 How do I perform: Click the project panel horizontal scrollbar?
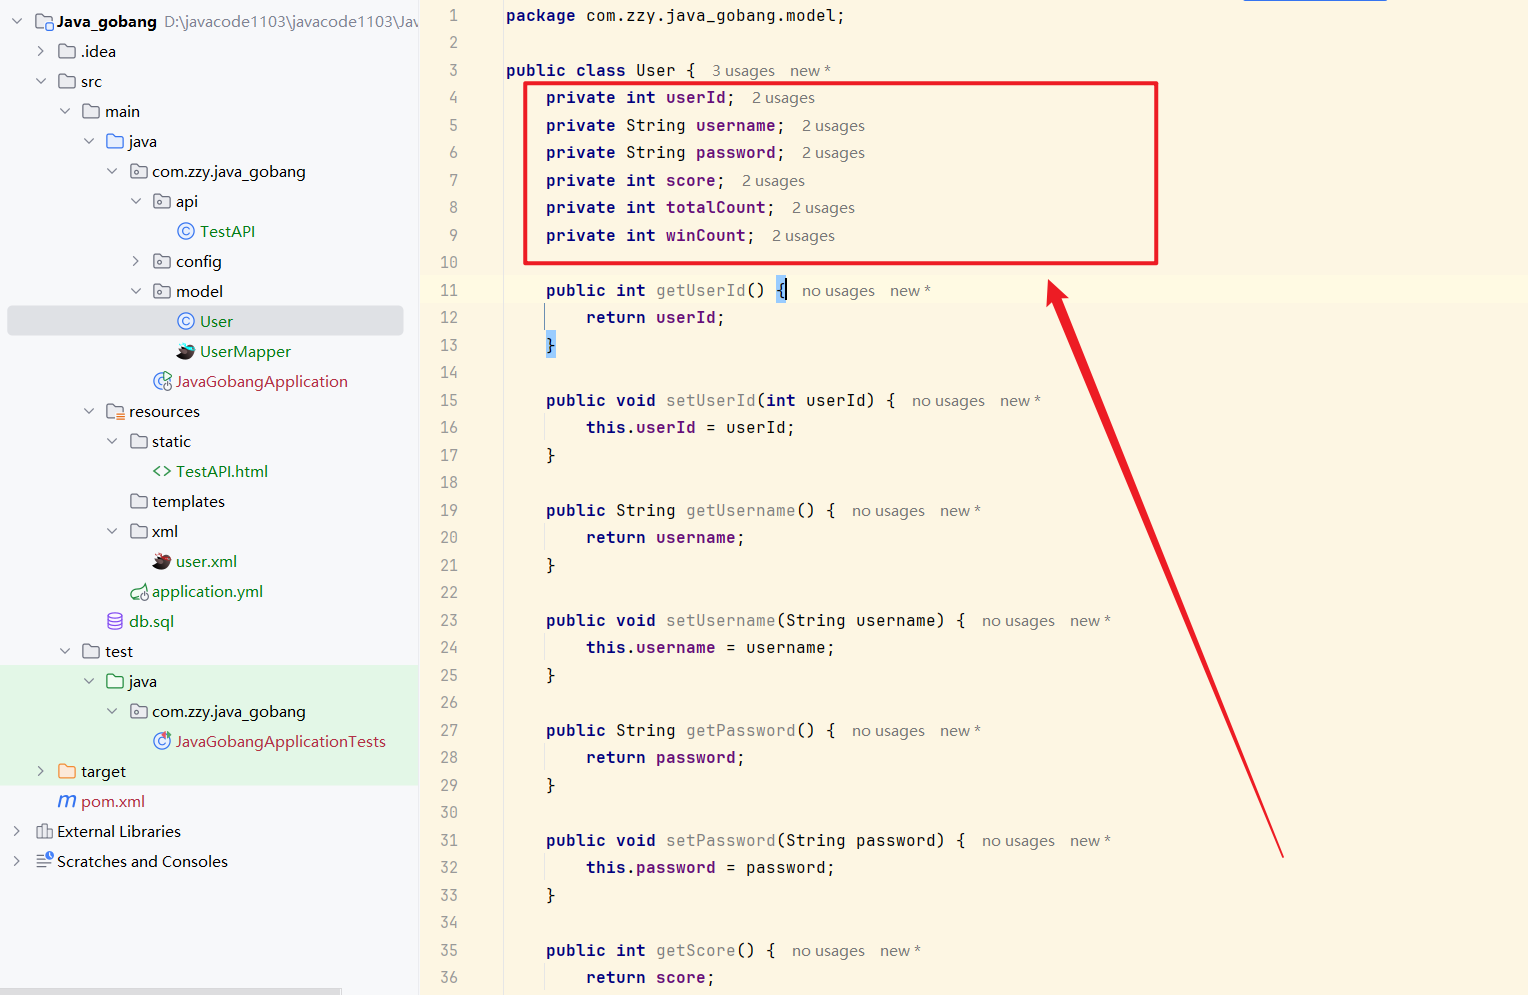click(171, 991)
